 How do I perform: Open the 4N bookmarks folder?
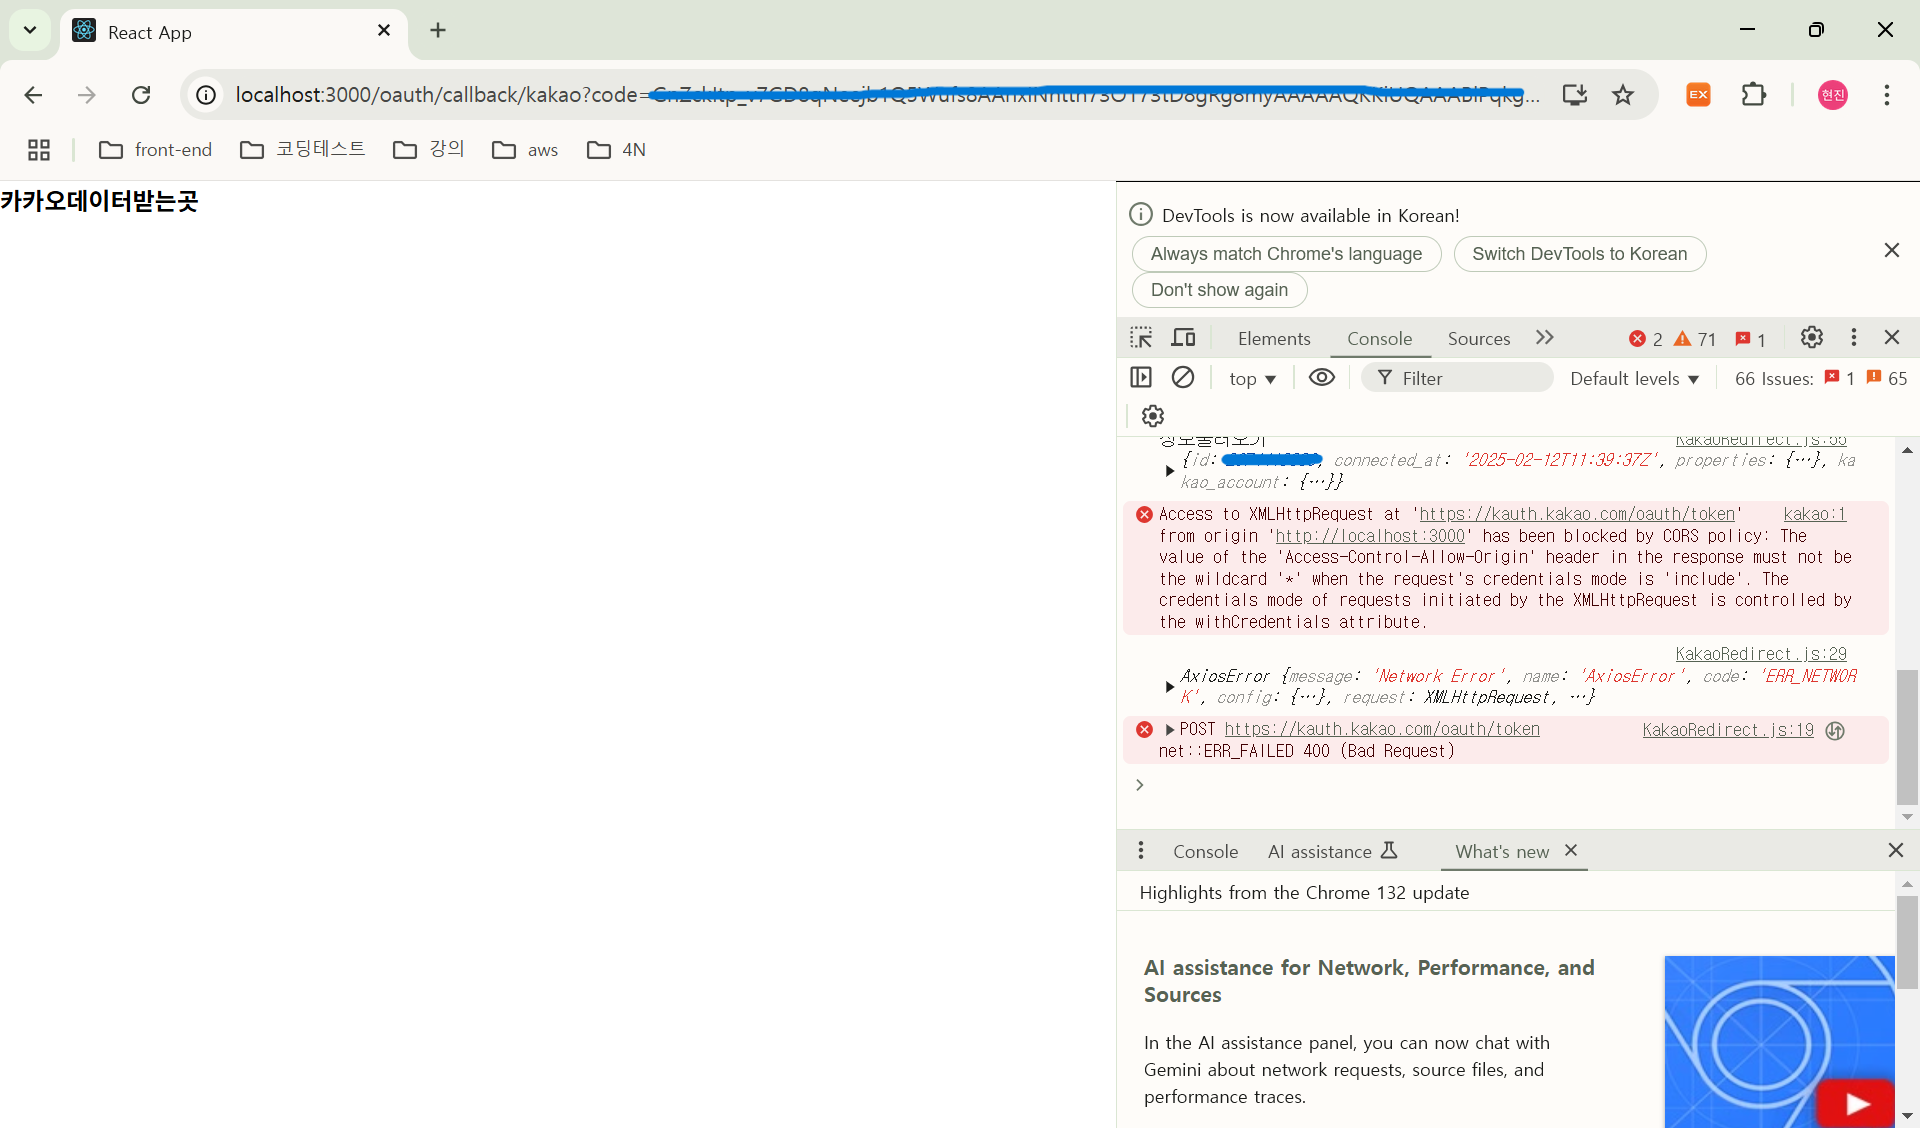coord(616,150)
